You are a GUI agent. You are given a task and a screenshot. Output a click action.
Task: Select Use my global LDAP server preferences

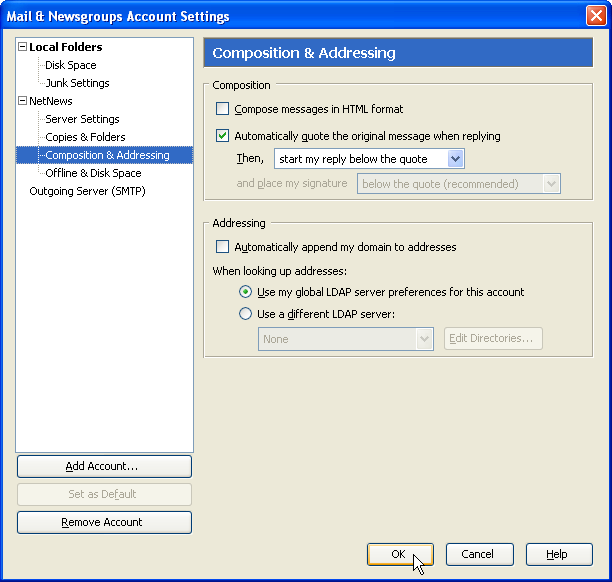pyautogui.click(x=245, y=292)
